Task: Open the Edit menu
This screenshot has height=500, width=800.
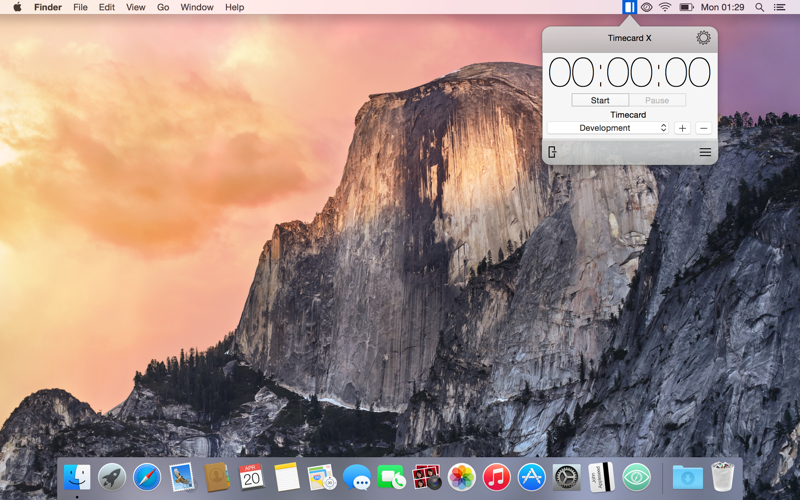Action: tap(107, 7)
